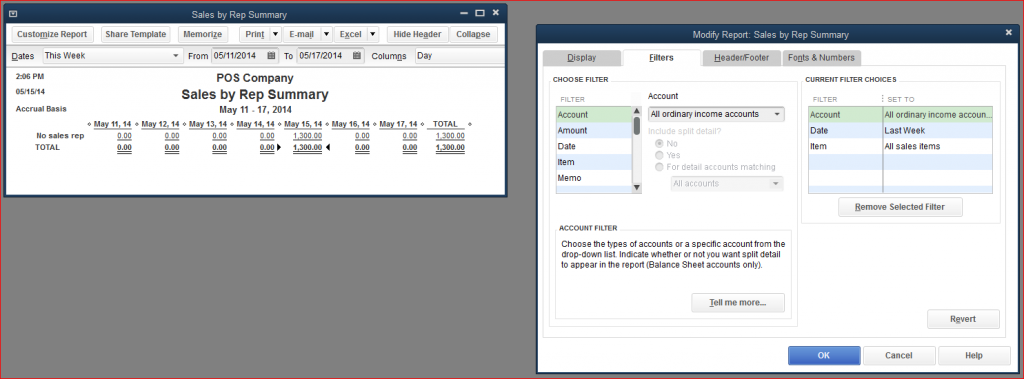The width and height of the screenshot is (1024, 379).
Task: Close the Sales by Rep Summary window
Action: point(496,13)
